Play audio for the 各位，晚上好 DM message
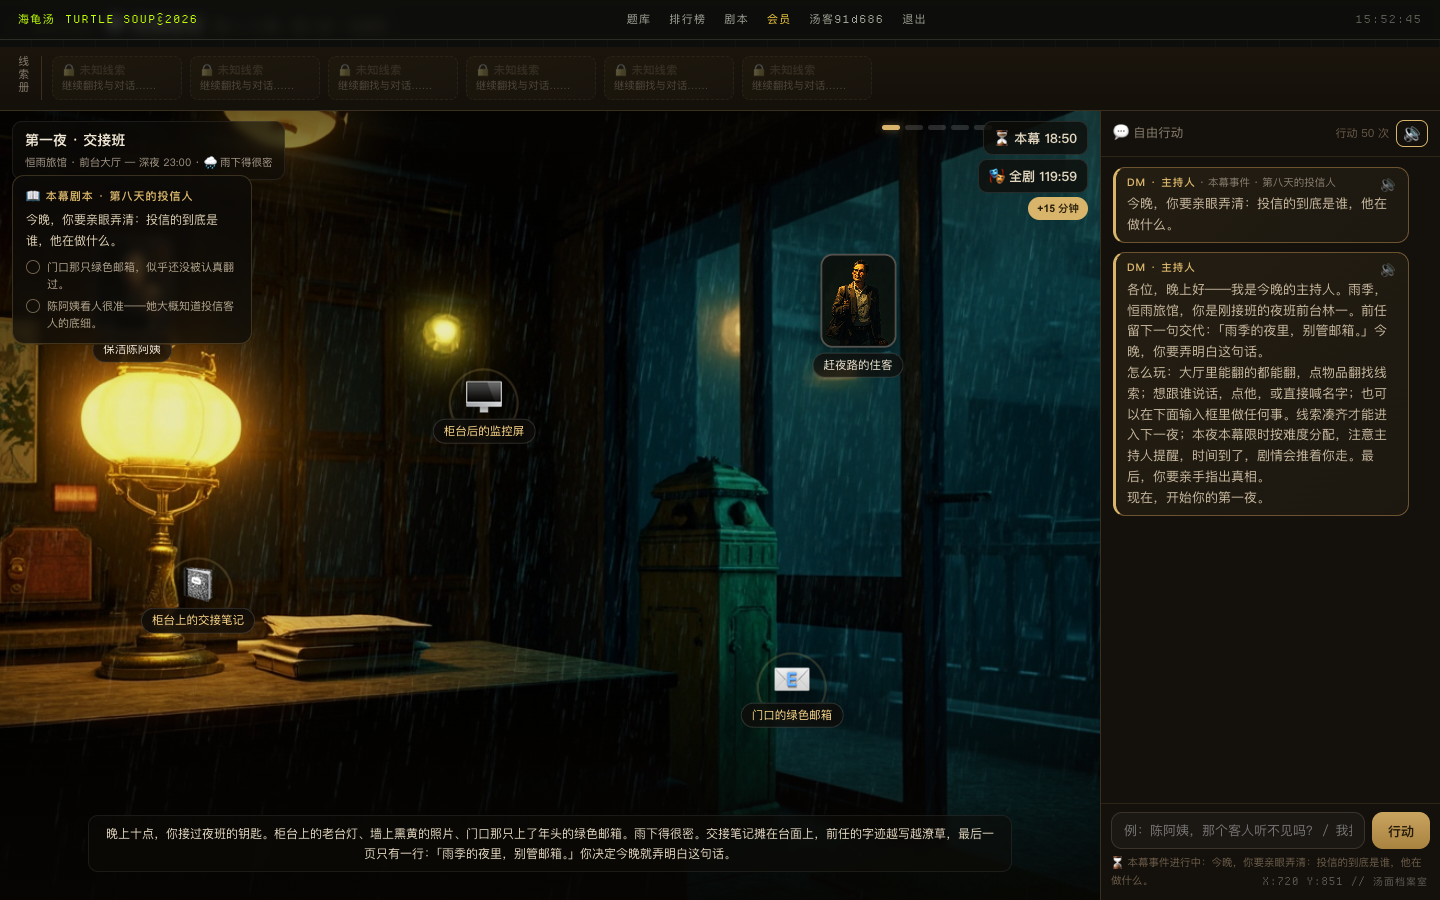The height and width of the screenshot is (900, 1440). pyautogui.click(x=1388, y=270)
